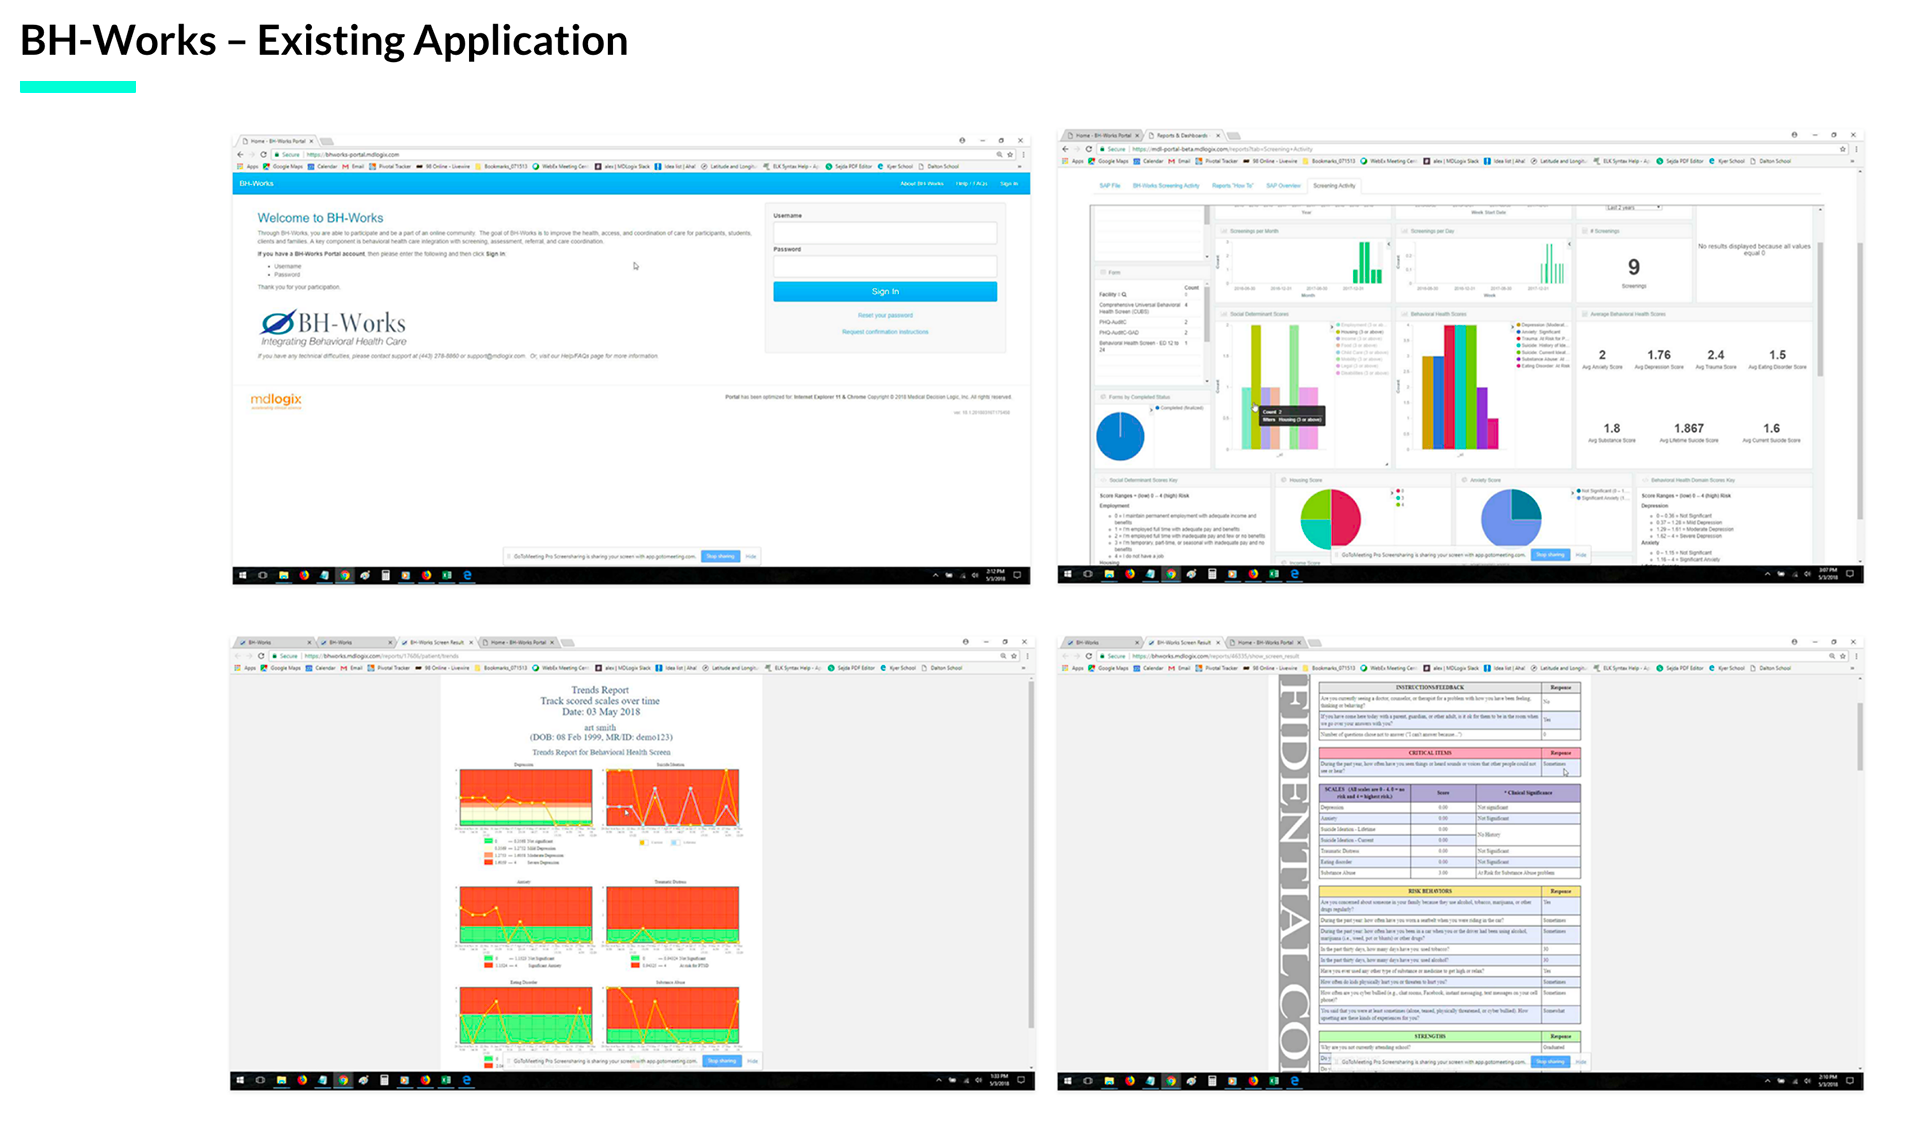The width and height of the screenshot is (1920, 1129).
Task: Click the Housing (3 or above) legend entry
Action: tap(1361, 331)
